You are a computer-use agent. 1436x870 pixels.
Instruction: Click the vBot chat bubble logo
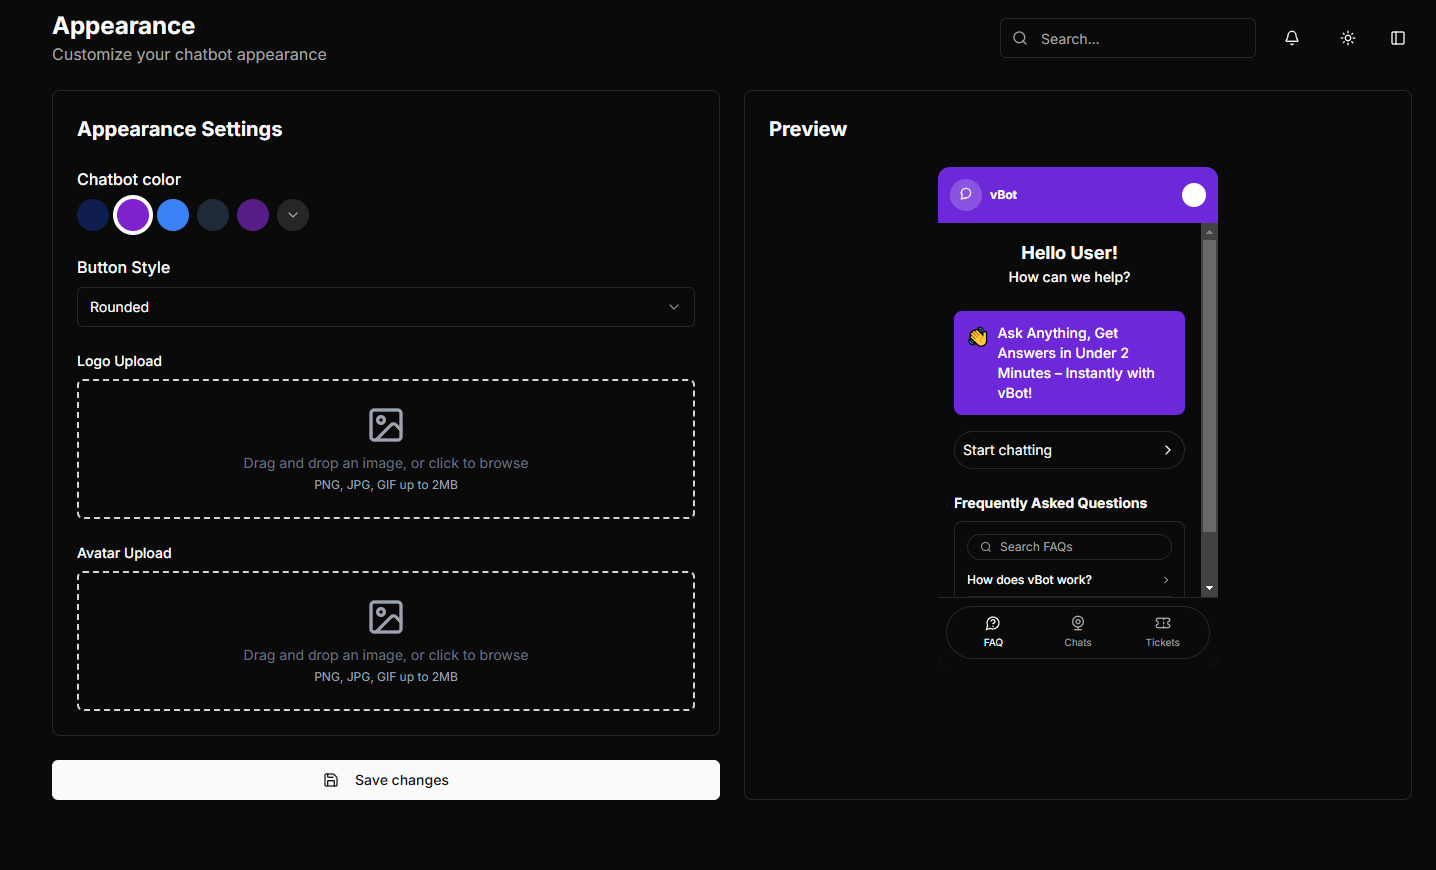point(966,194)
